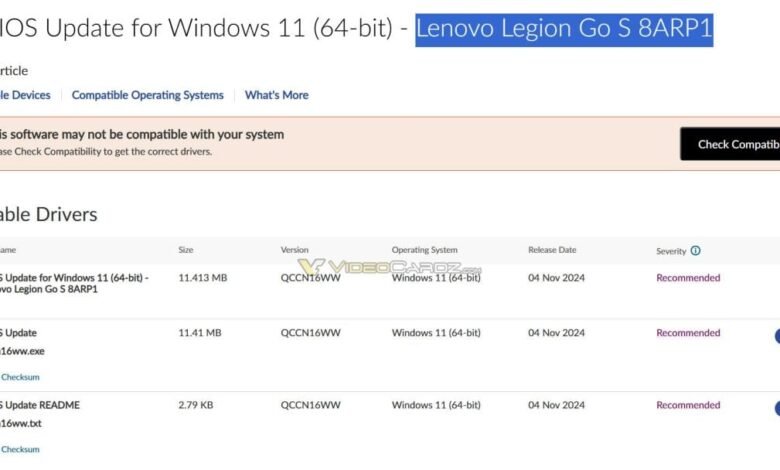Click the 11.413 MB size entry
This screenshot has width=780, height=470.
pyautogui.click(x=203, y=278)
